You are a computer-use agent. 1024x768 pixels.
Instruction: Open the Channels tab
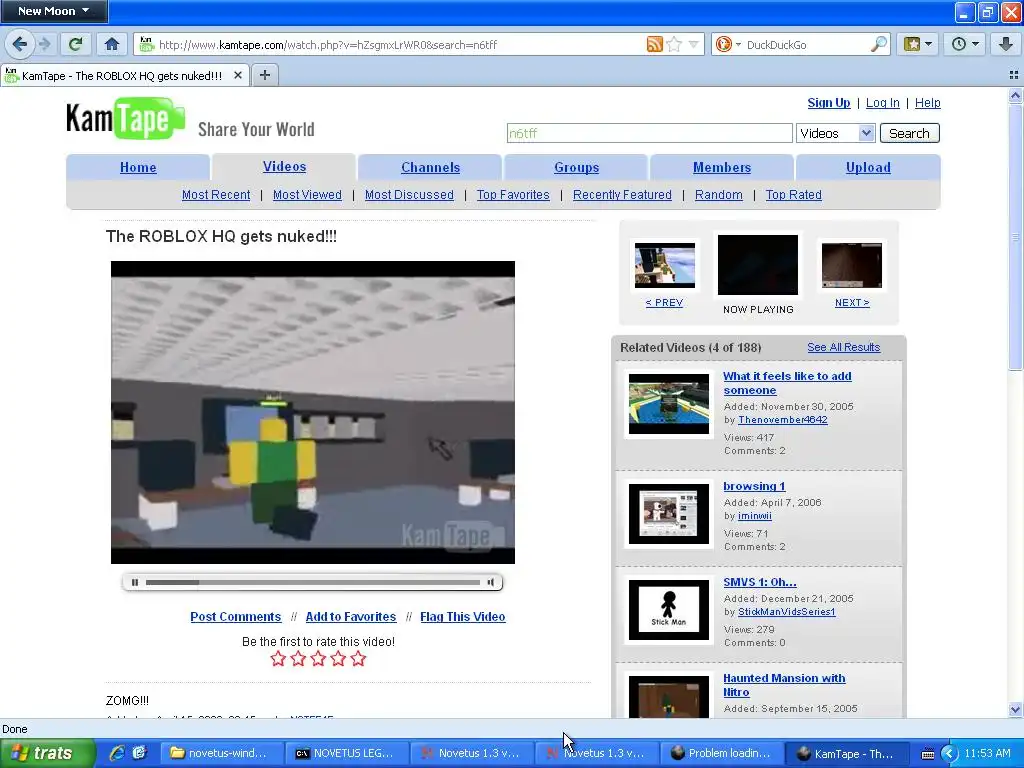tap(430, 167)
